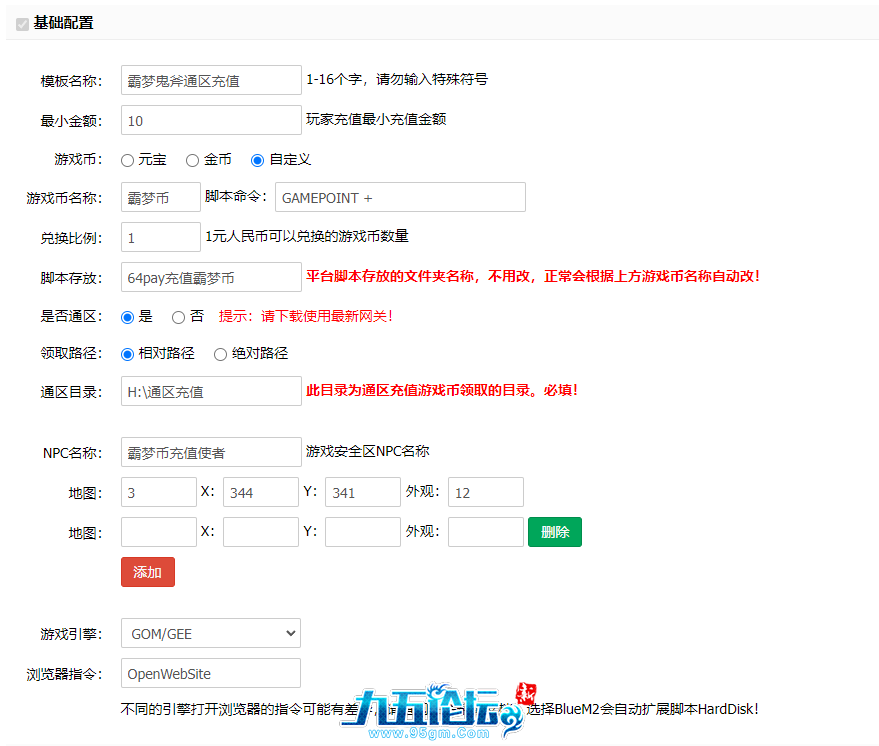Choose 是 for 是否通区
The width and height of the screenshot is (879, 746).
click(127, 317)
